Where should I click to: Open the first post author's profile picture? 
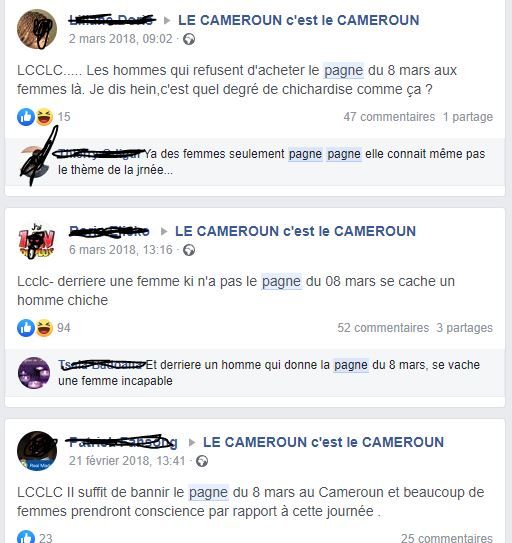37,29
